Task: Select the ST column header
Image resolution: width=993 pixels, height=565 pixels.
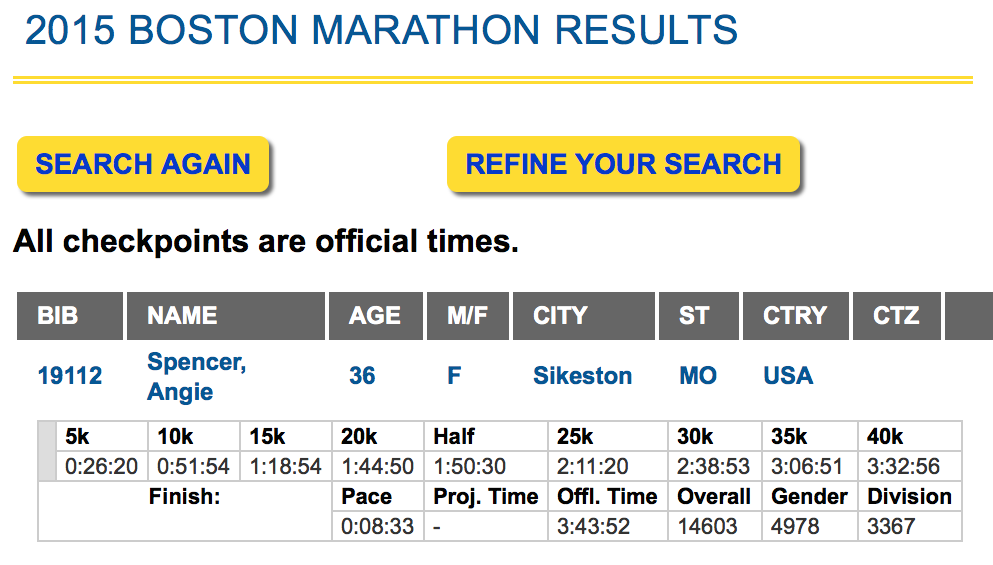Action: 699,315
